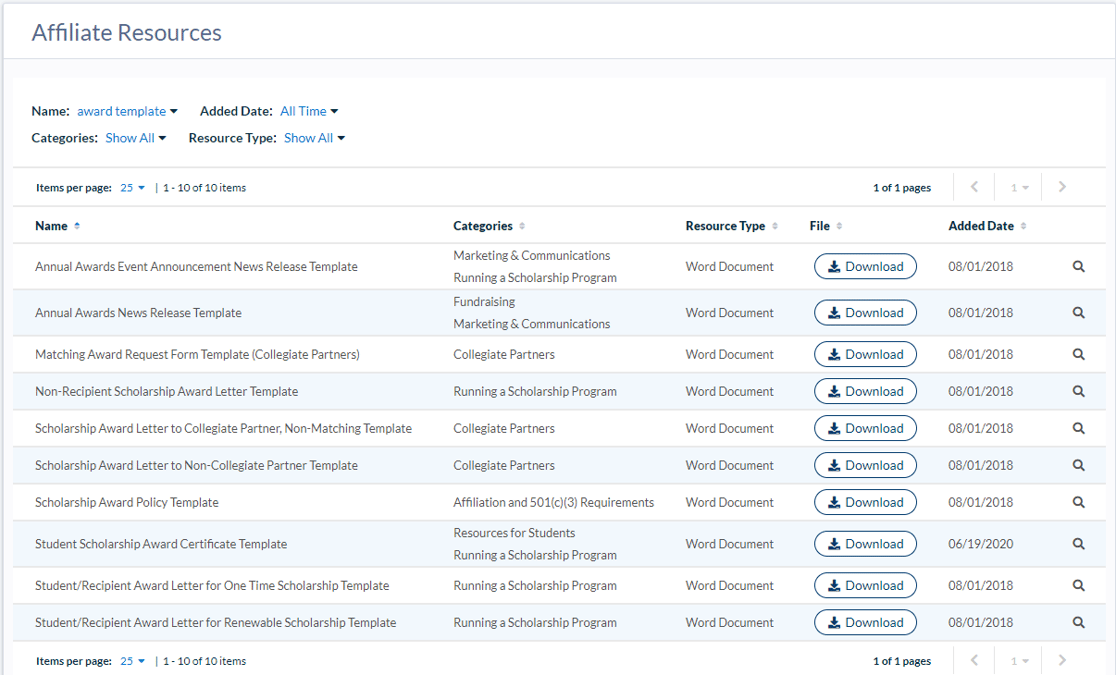Image resolution: width=1116 pixels, height=675 pixels.
Task: Change top Items per page value 25
Action: 132,188
